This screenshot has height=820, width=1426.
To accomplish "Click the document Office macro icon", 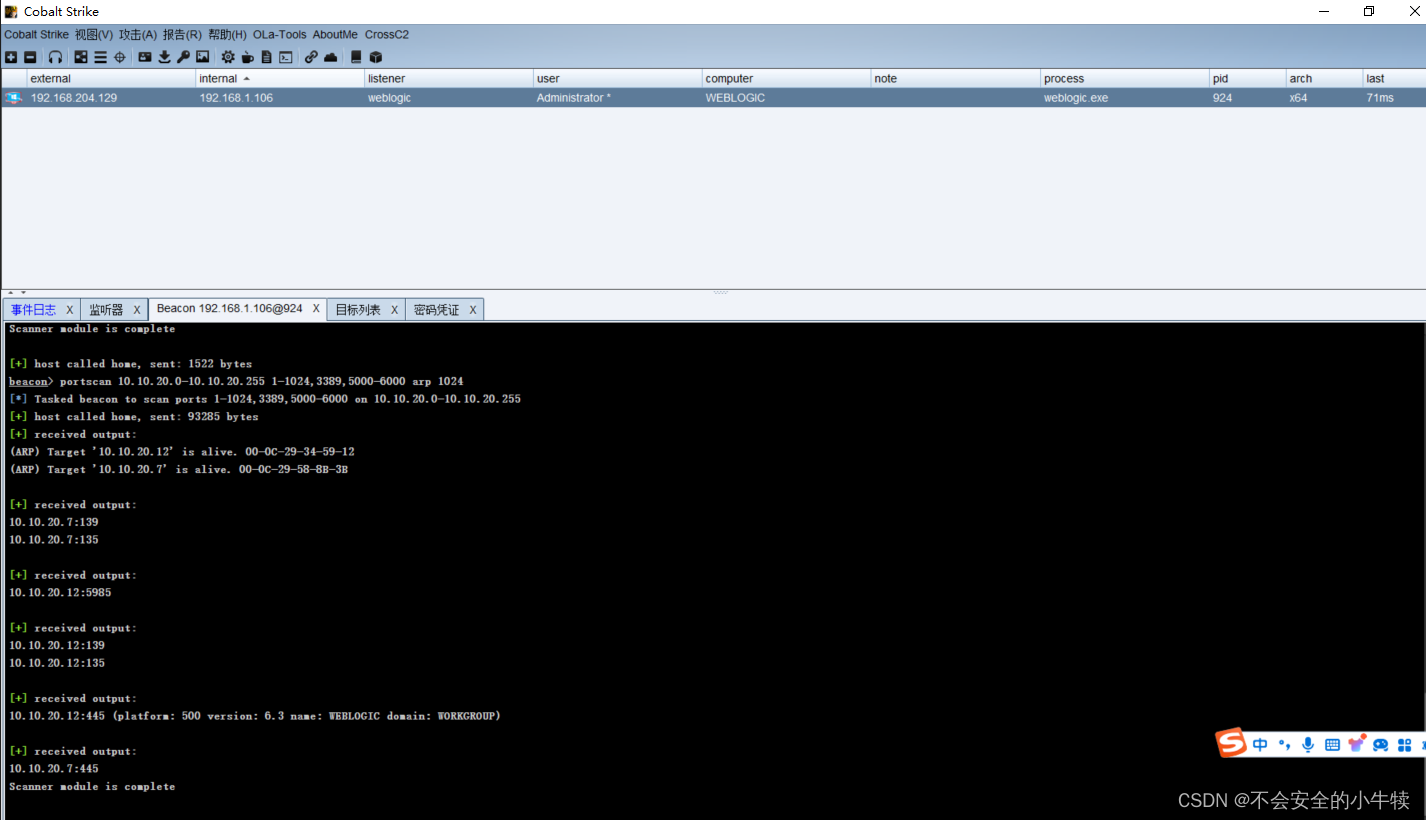I will coord(266,57).
